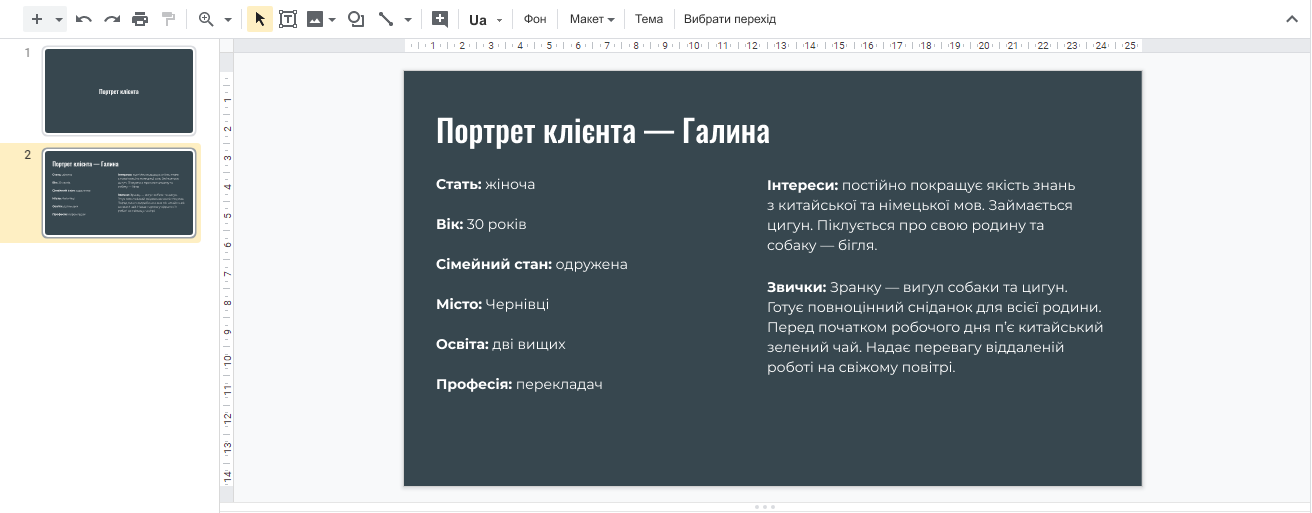The height and width of the screenshot is (513, 1312).
Task: Click the Вік: 30 років text line
Action: 481,224
